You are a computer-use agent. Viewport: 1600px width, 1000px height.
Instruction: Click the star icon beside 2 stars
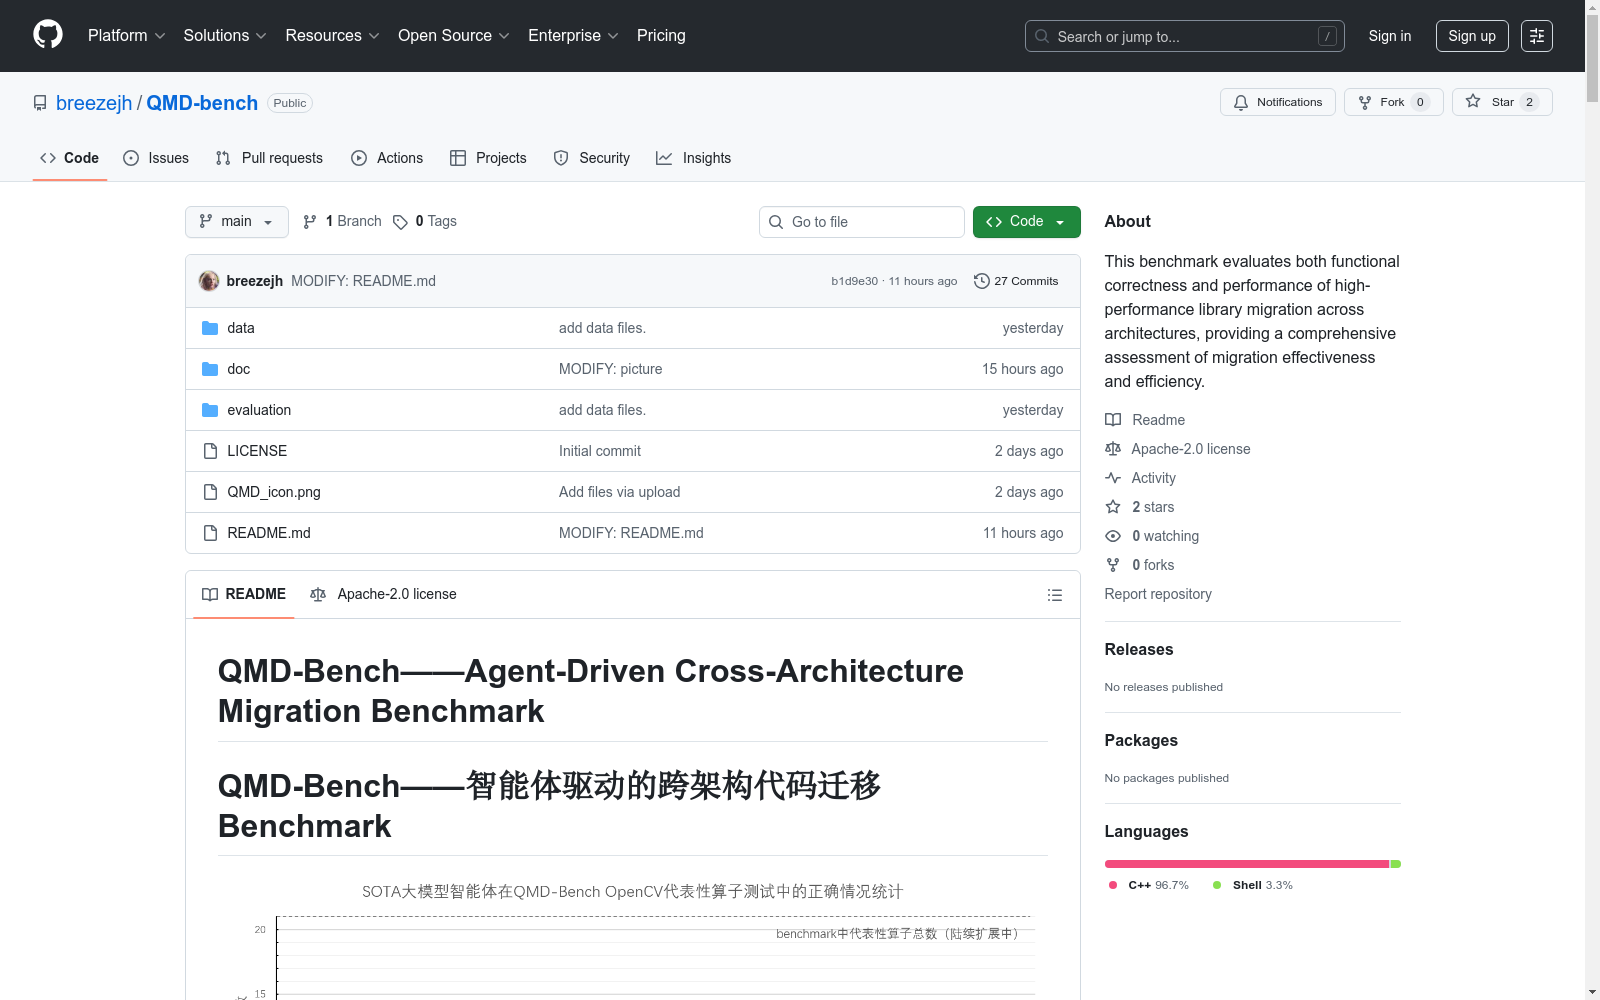pyautogui.click(x=1113, y=507)
